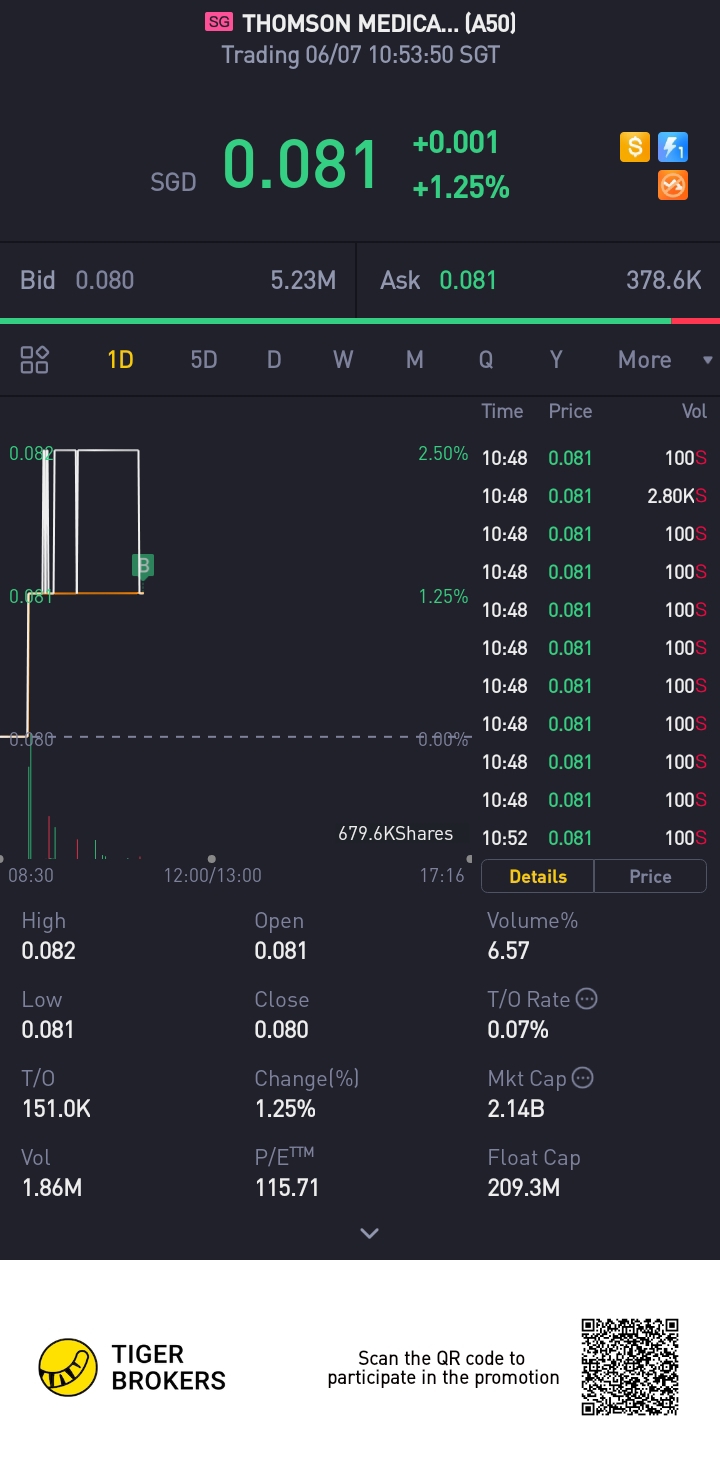Tap the Vol 1.86M value
Viewport: 720px width, 1476px height.
(51, 1187)
